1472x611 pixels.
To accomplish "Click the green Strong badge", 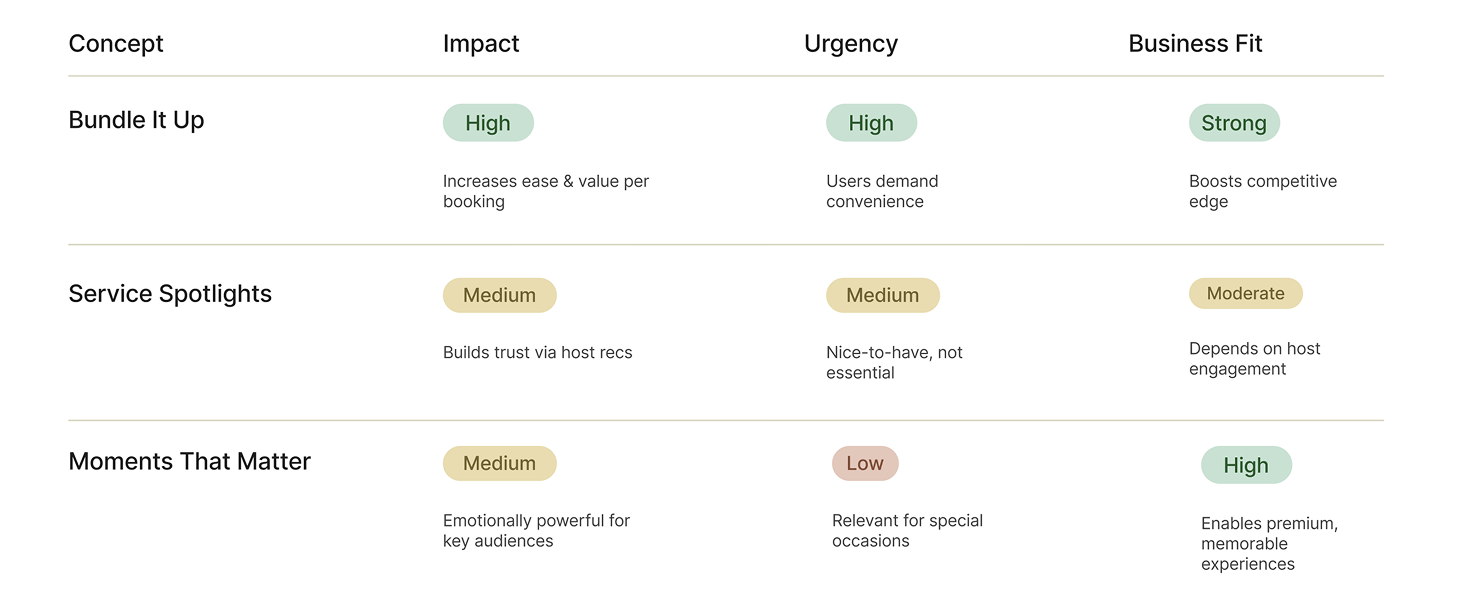I will point(1233,123).
